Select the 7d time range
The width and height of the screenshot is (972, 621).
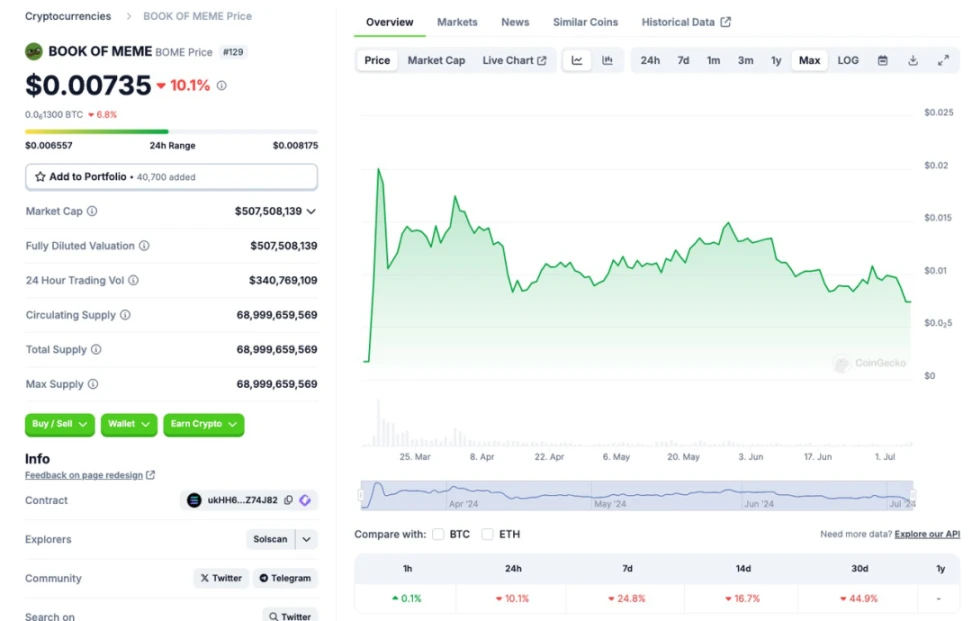[683, 60]
